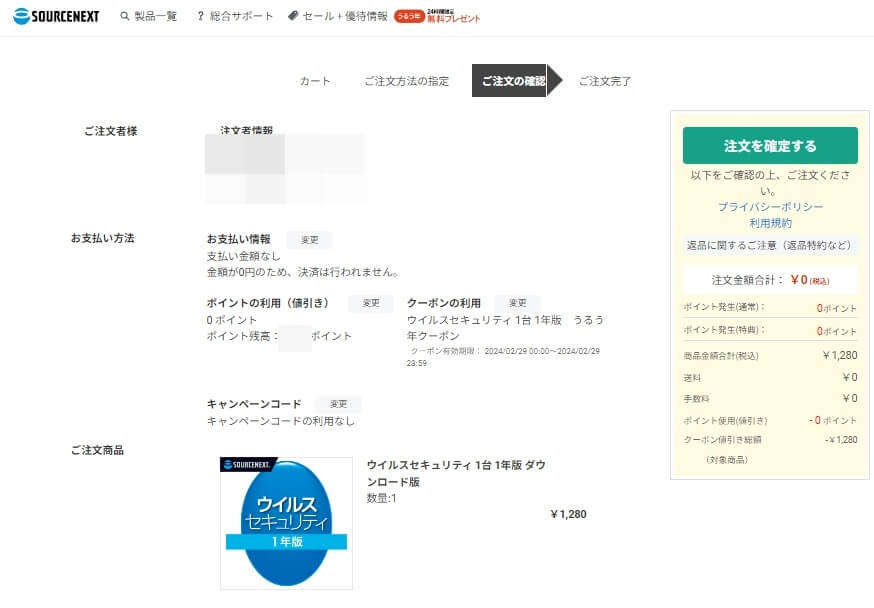Click the クーポン有効期限 date text

coord(503,357)
